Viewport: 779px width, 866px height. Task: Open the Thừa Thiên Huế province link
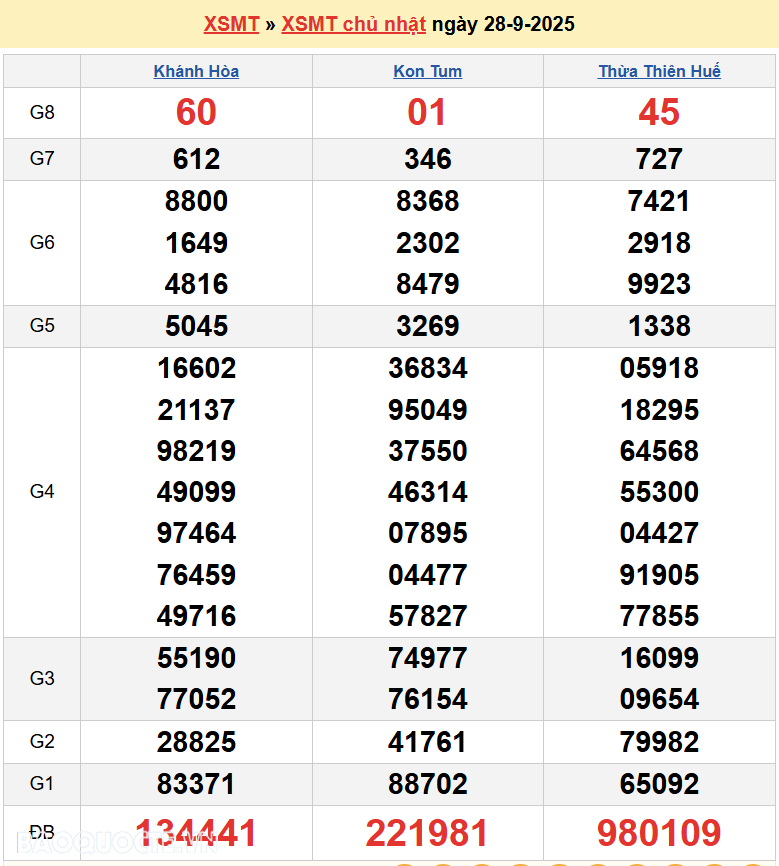click(659, 71)
